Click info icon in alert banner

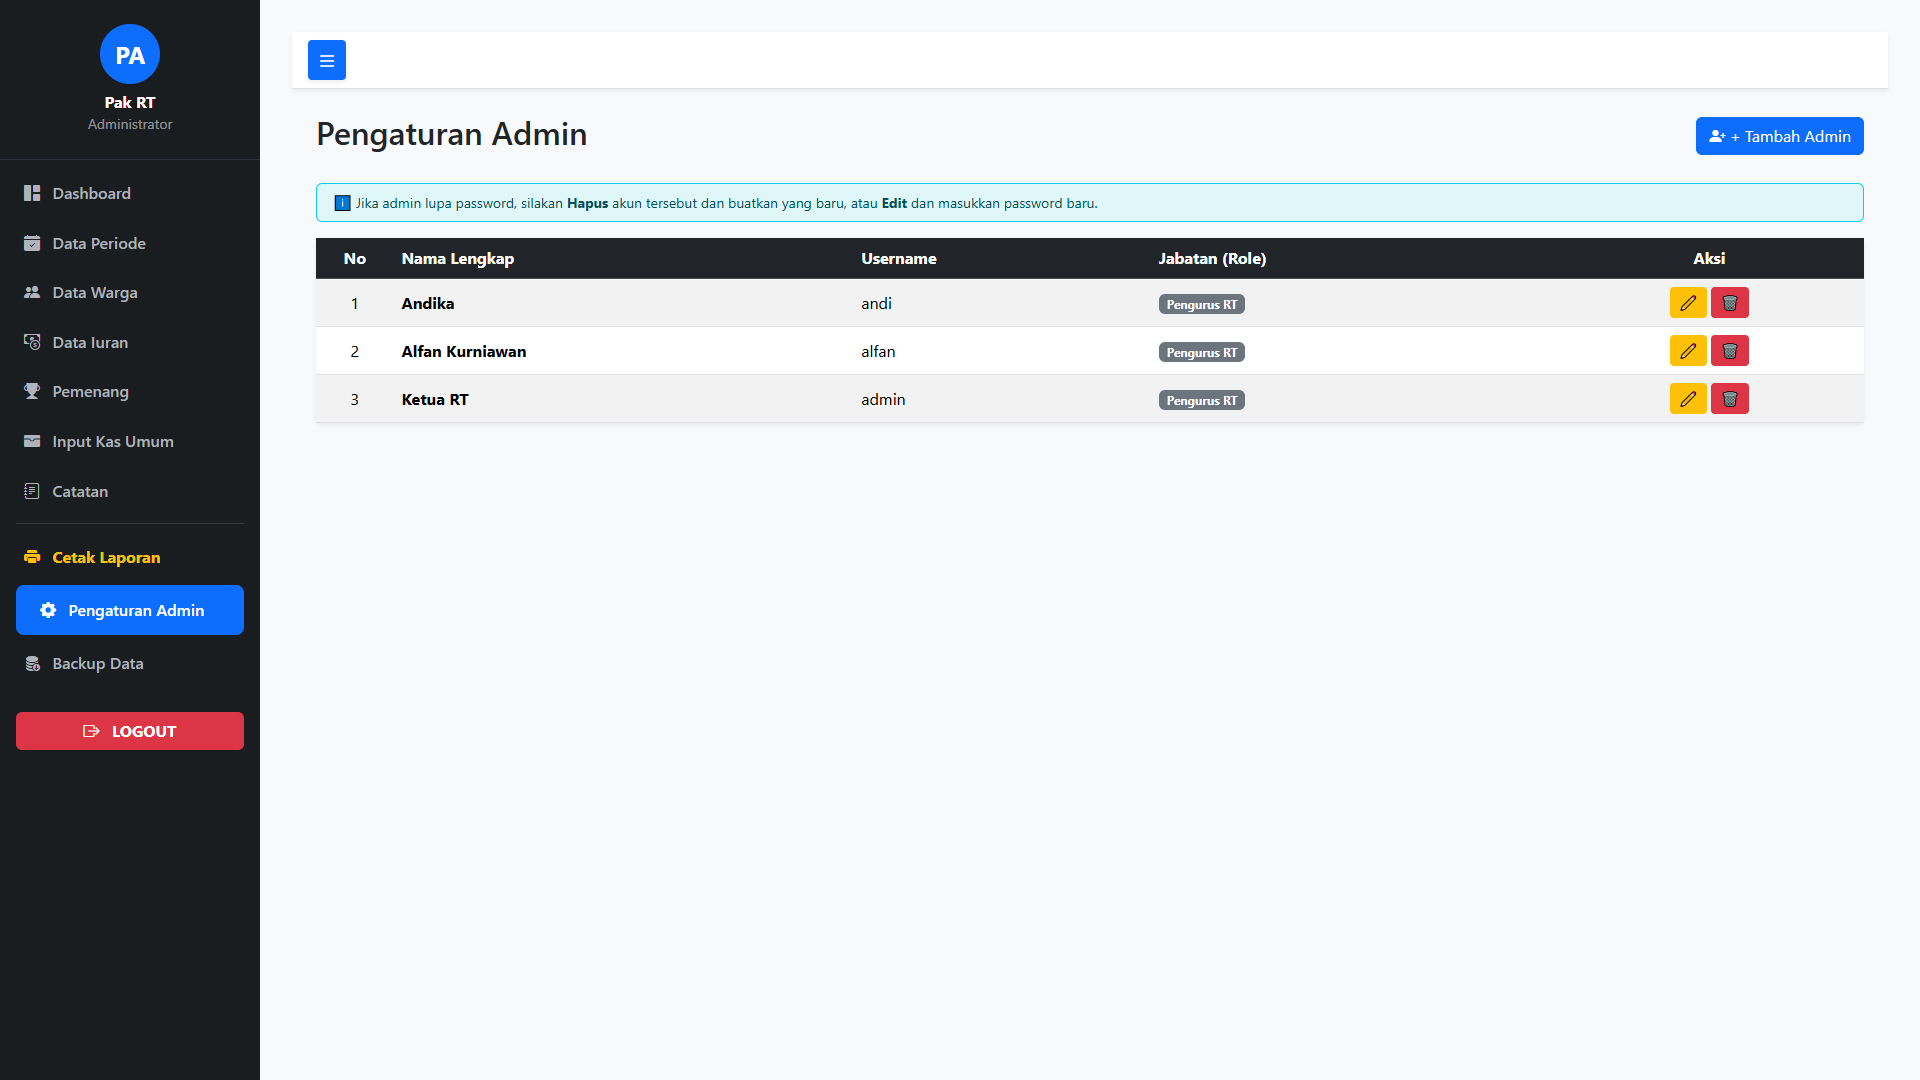342,203
